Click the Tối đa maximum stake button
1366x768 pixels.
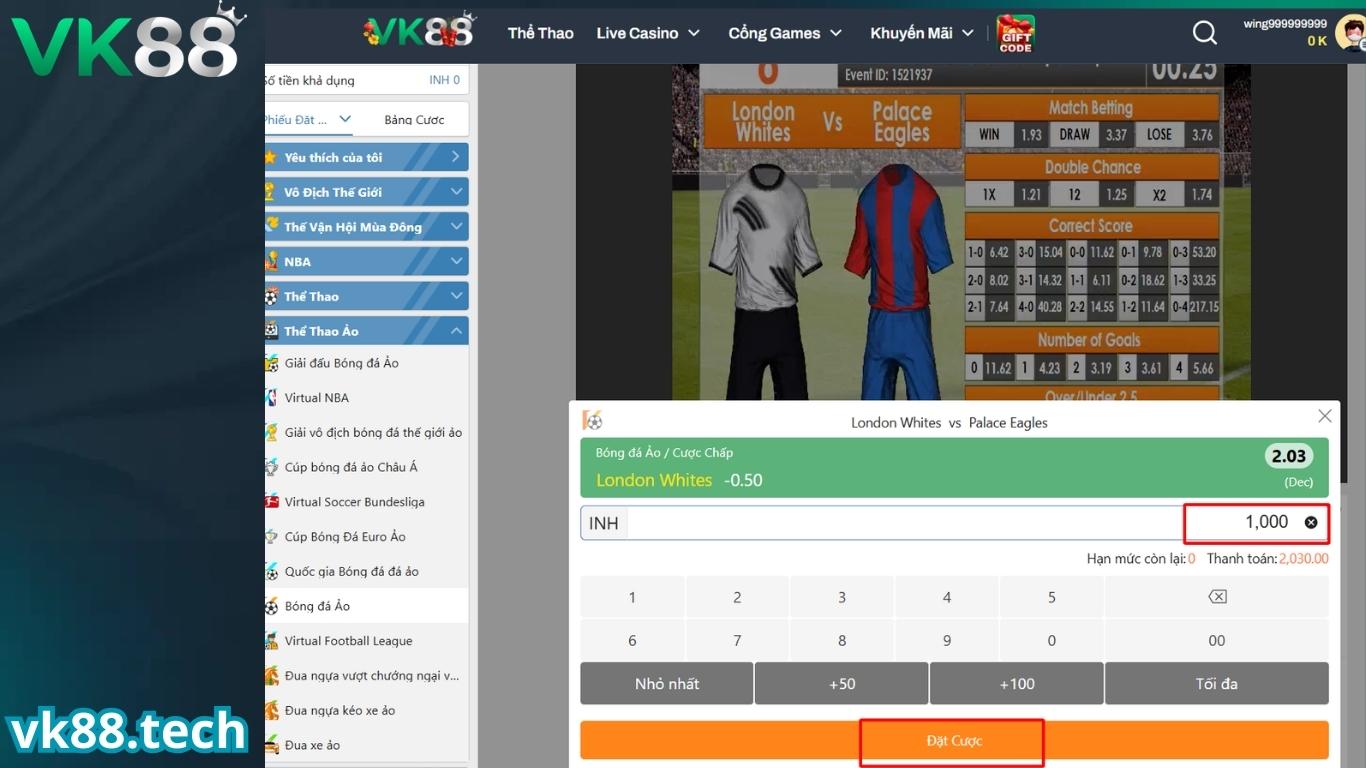1216,684
